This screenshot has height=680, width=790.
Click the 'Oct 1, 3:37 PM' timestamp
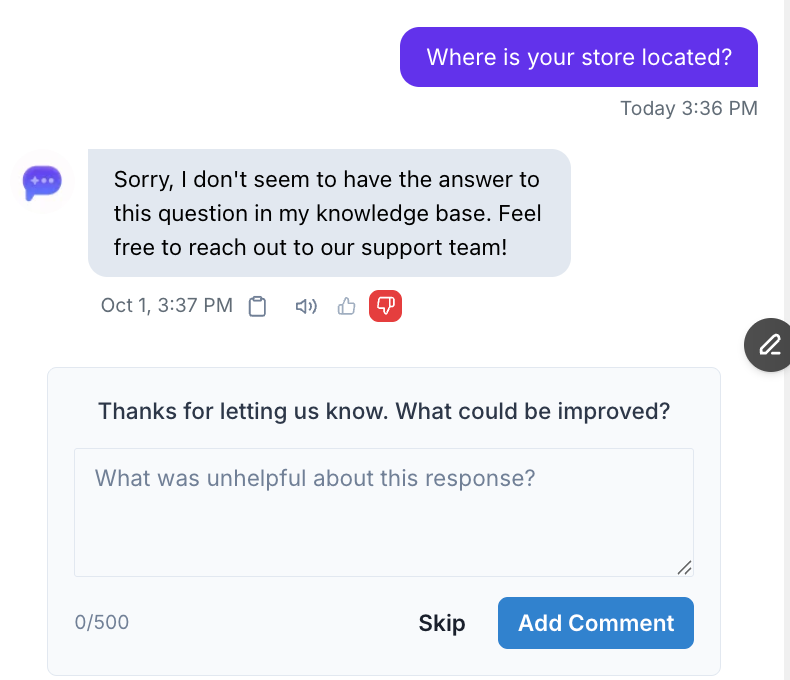[x=166, y=306]
